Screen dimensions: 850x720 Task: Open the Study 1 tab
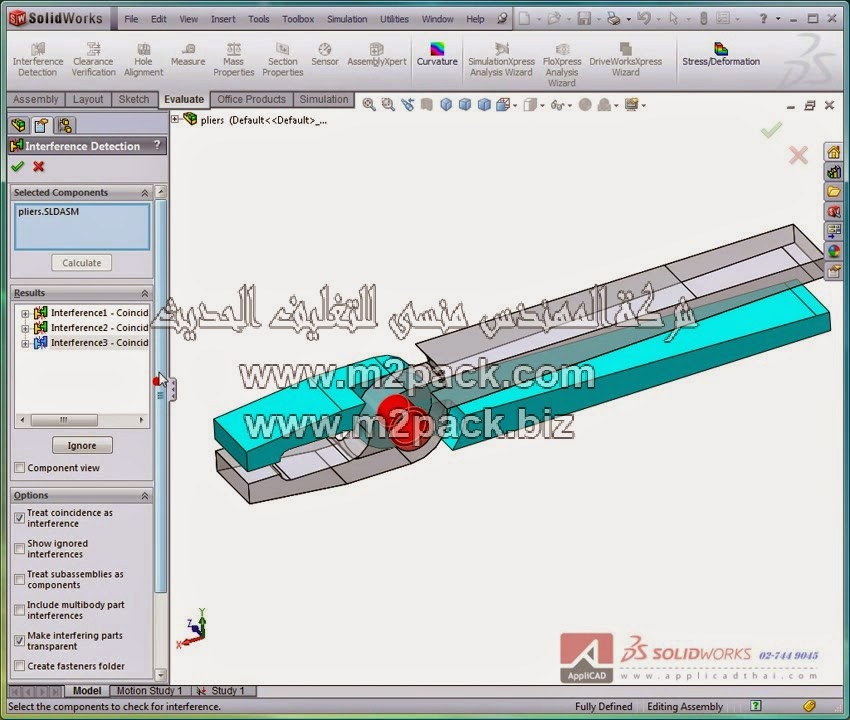pyautogui.click(x=224, y=691)
